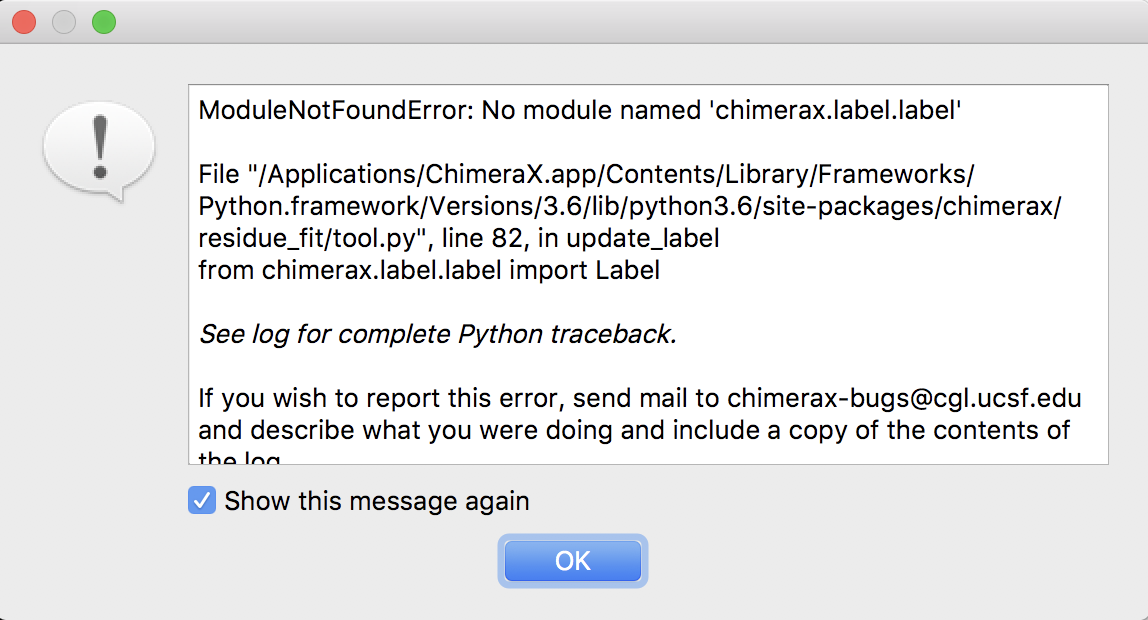The width and height of the screenshot is (1148, 620).
Task: Click the partially hidden last line 'the log'
Action: click(x=240, y=459)
